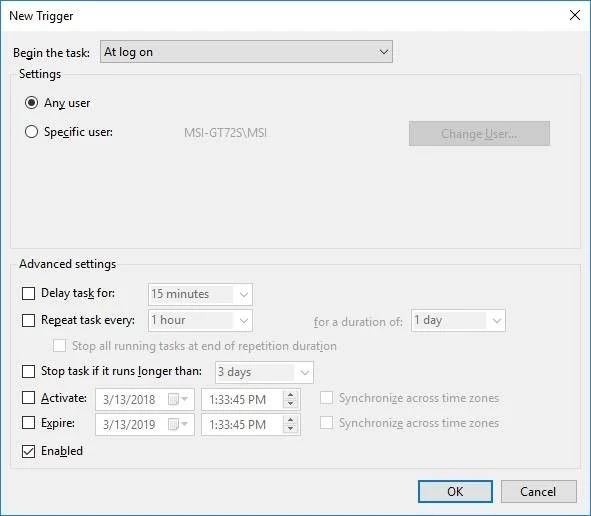This screenshot has width=591, height=516.
Task: Toggle Stop all running tasks checkbox
Action: click(59, 346)
